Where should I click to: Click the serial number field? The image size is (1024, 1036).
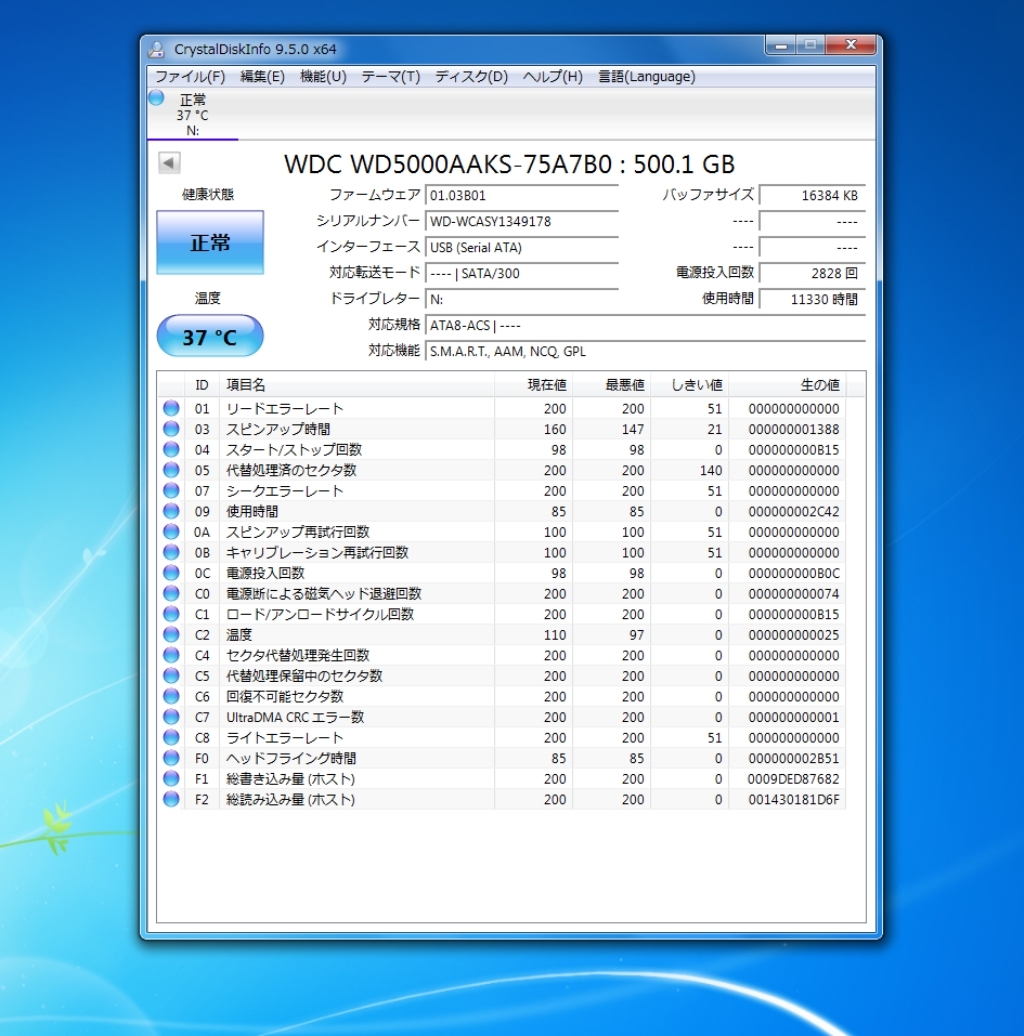[521, 222]
